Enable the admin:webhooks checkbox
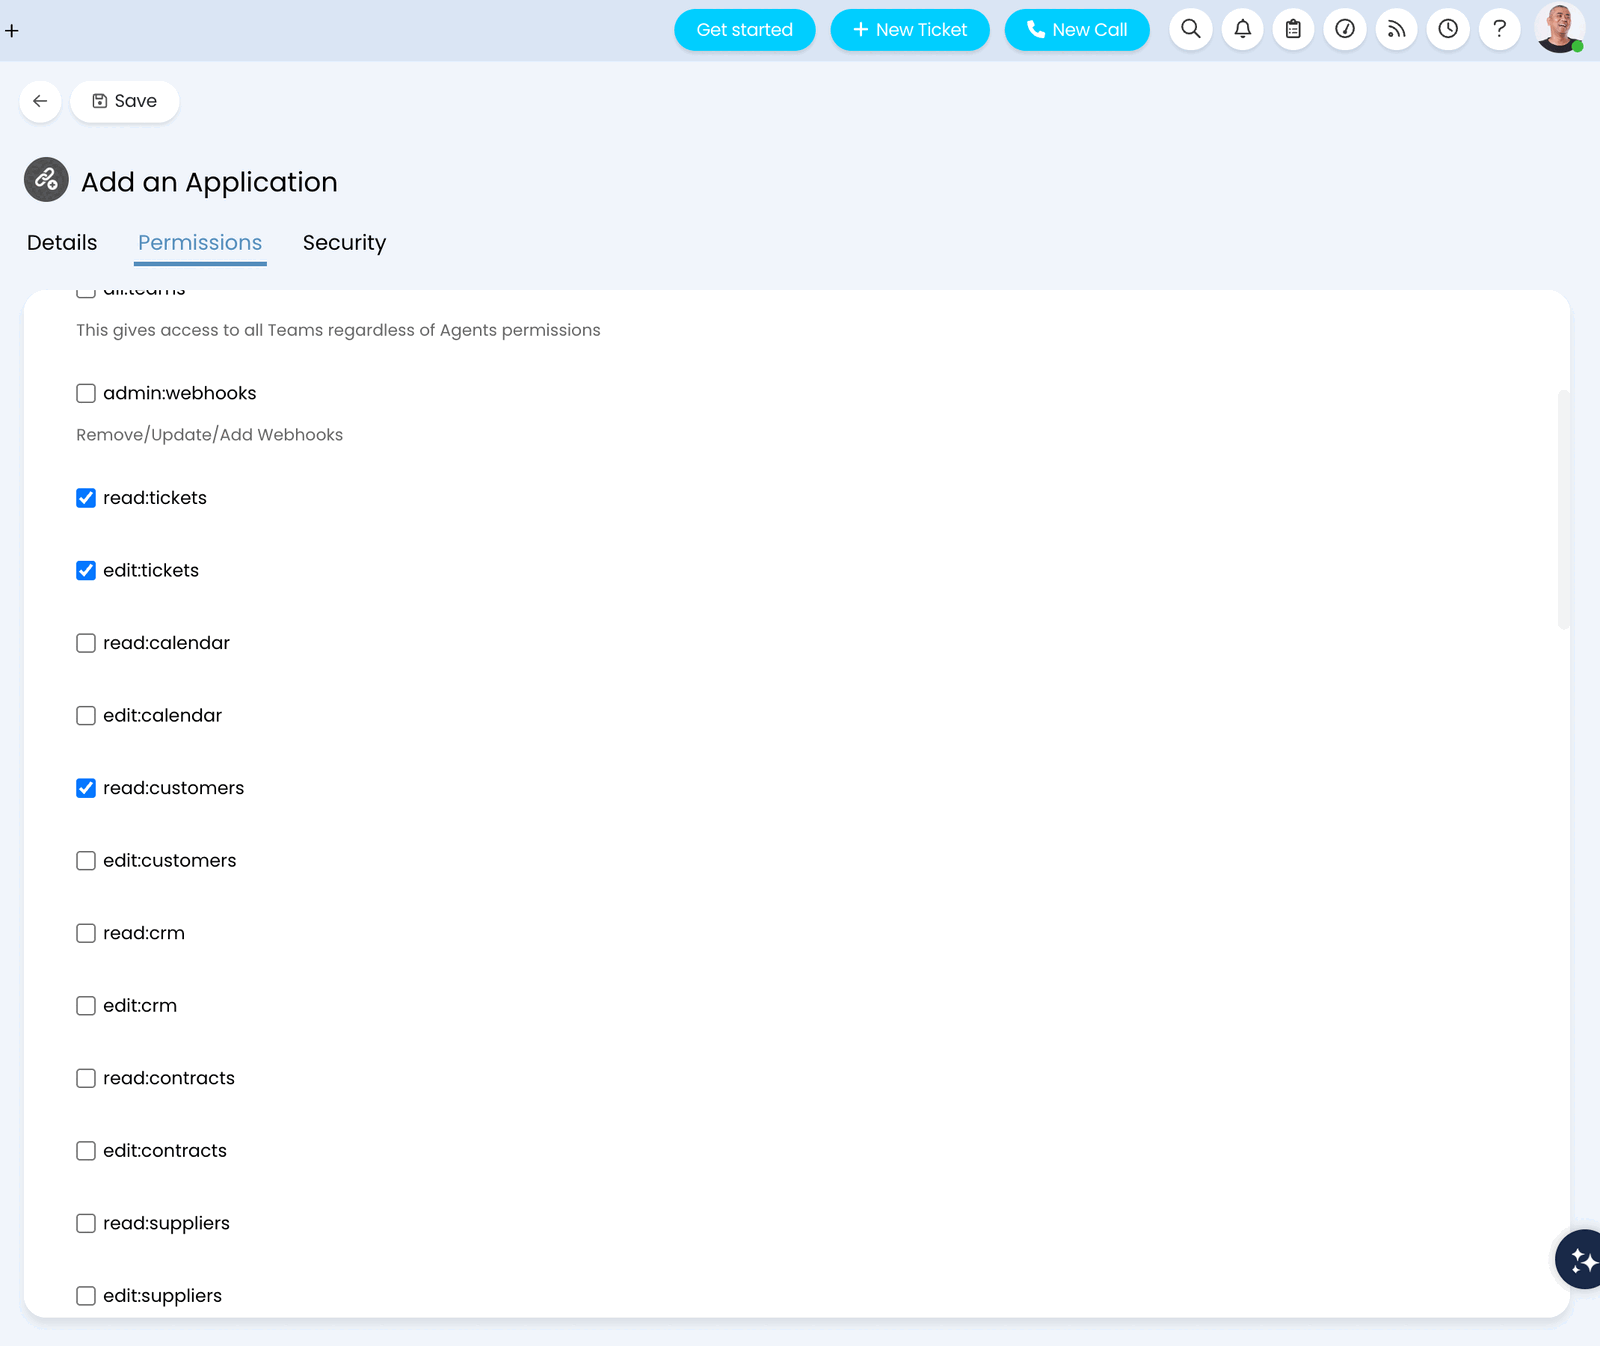 point(86,393)
